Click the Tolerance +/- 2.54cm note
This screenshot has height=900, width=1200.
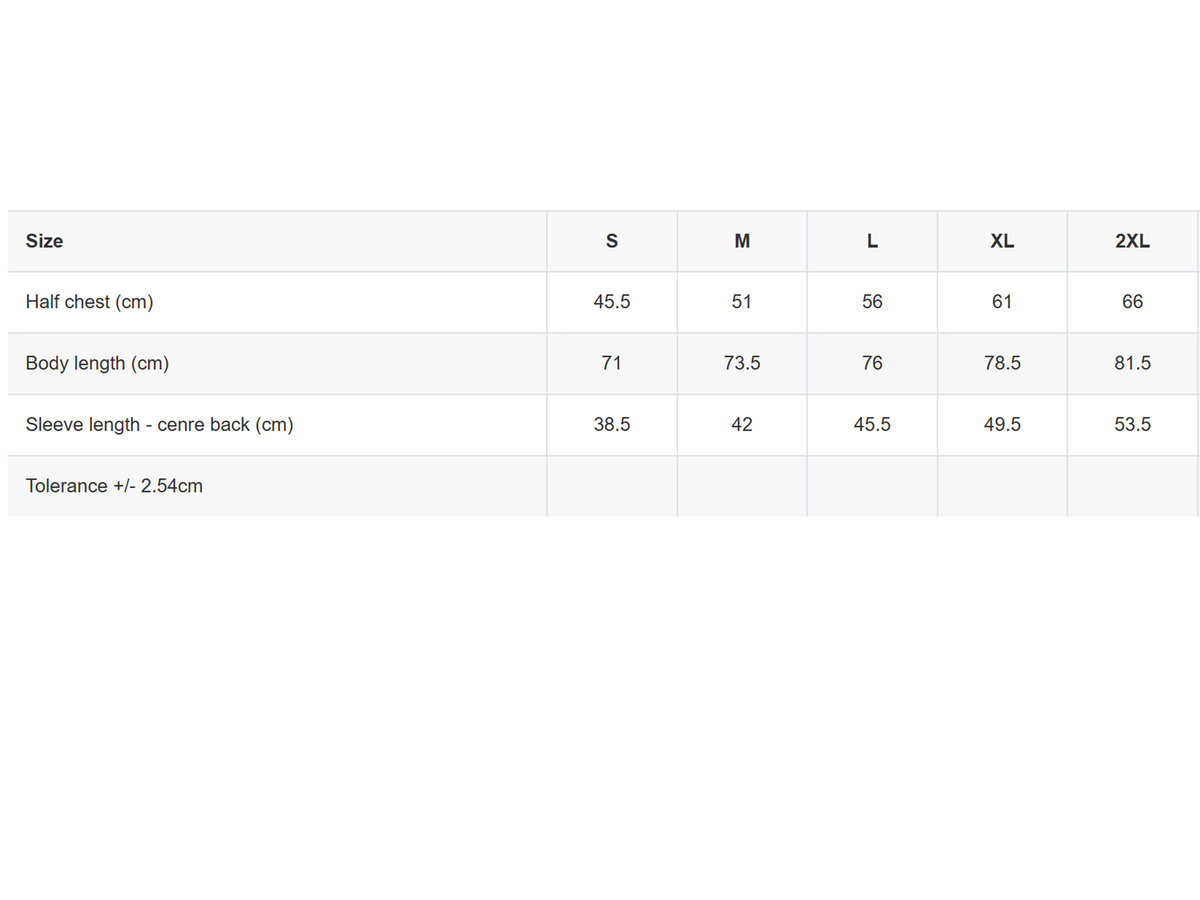[x=114, y=486]
